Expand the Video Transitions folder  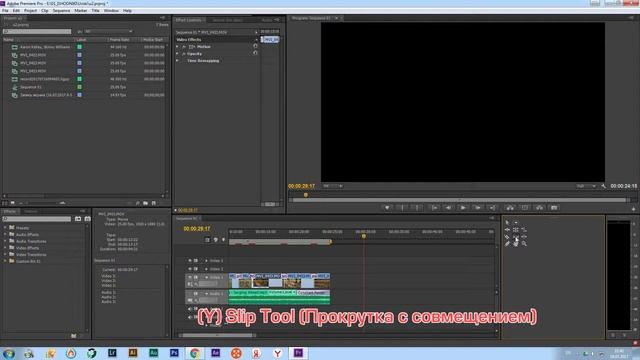(5, 254)
